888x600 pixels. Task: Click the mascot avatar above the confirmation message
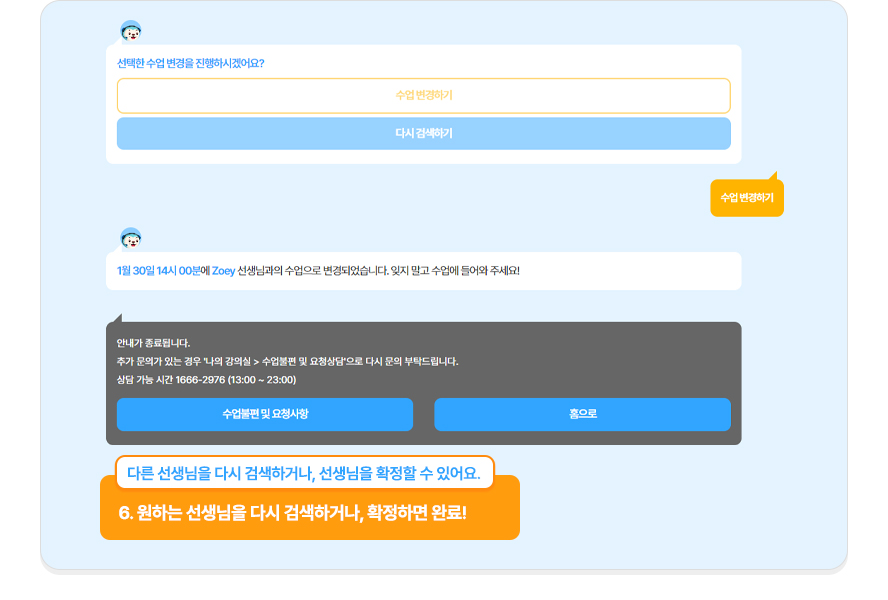tap(131, 238)
